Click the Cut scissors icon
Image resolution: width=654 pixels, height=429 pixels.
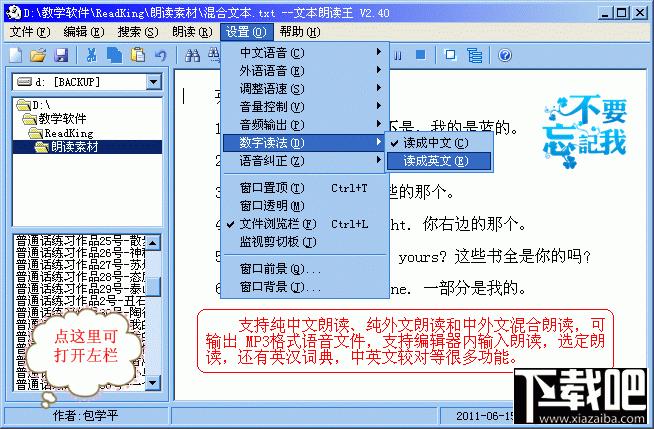click(x=92, y=54)
